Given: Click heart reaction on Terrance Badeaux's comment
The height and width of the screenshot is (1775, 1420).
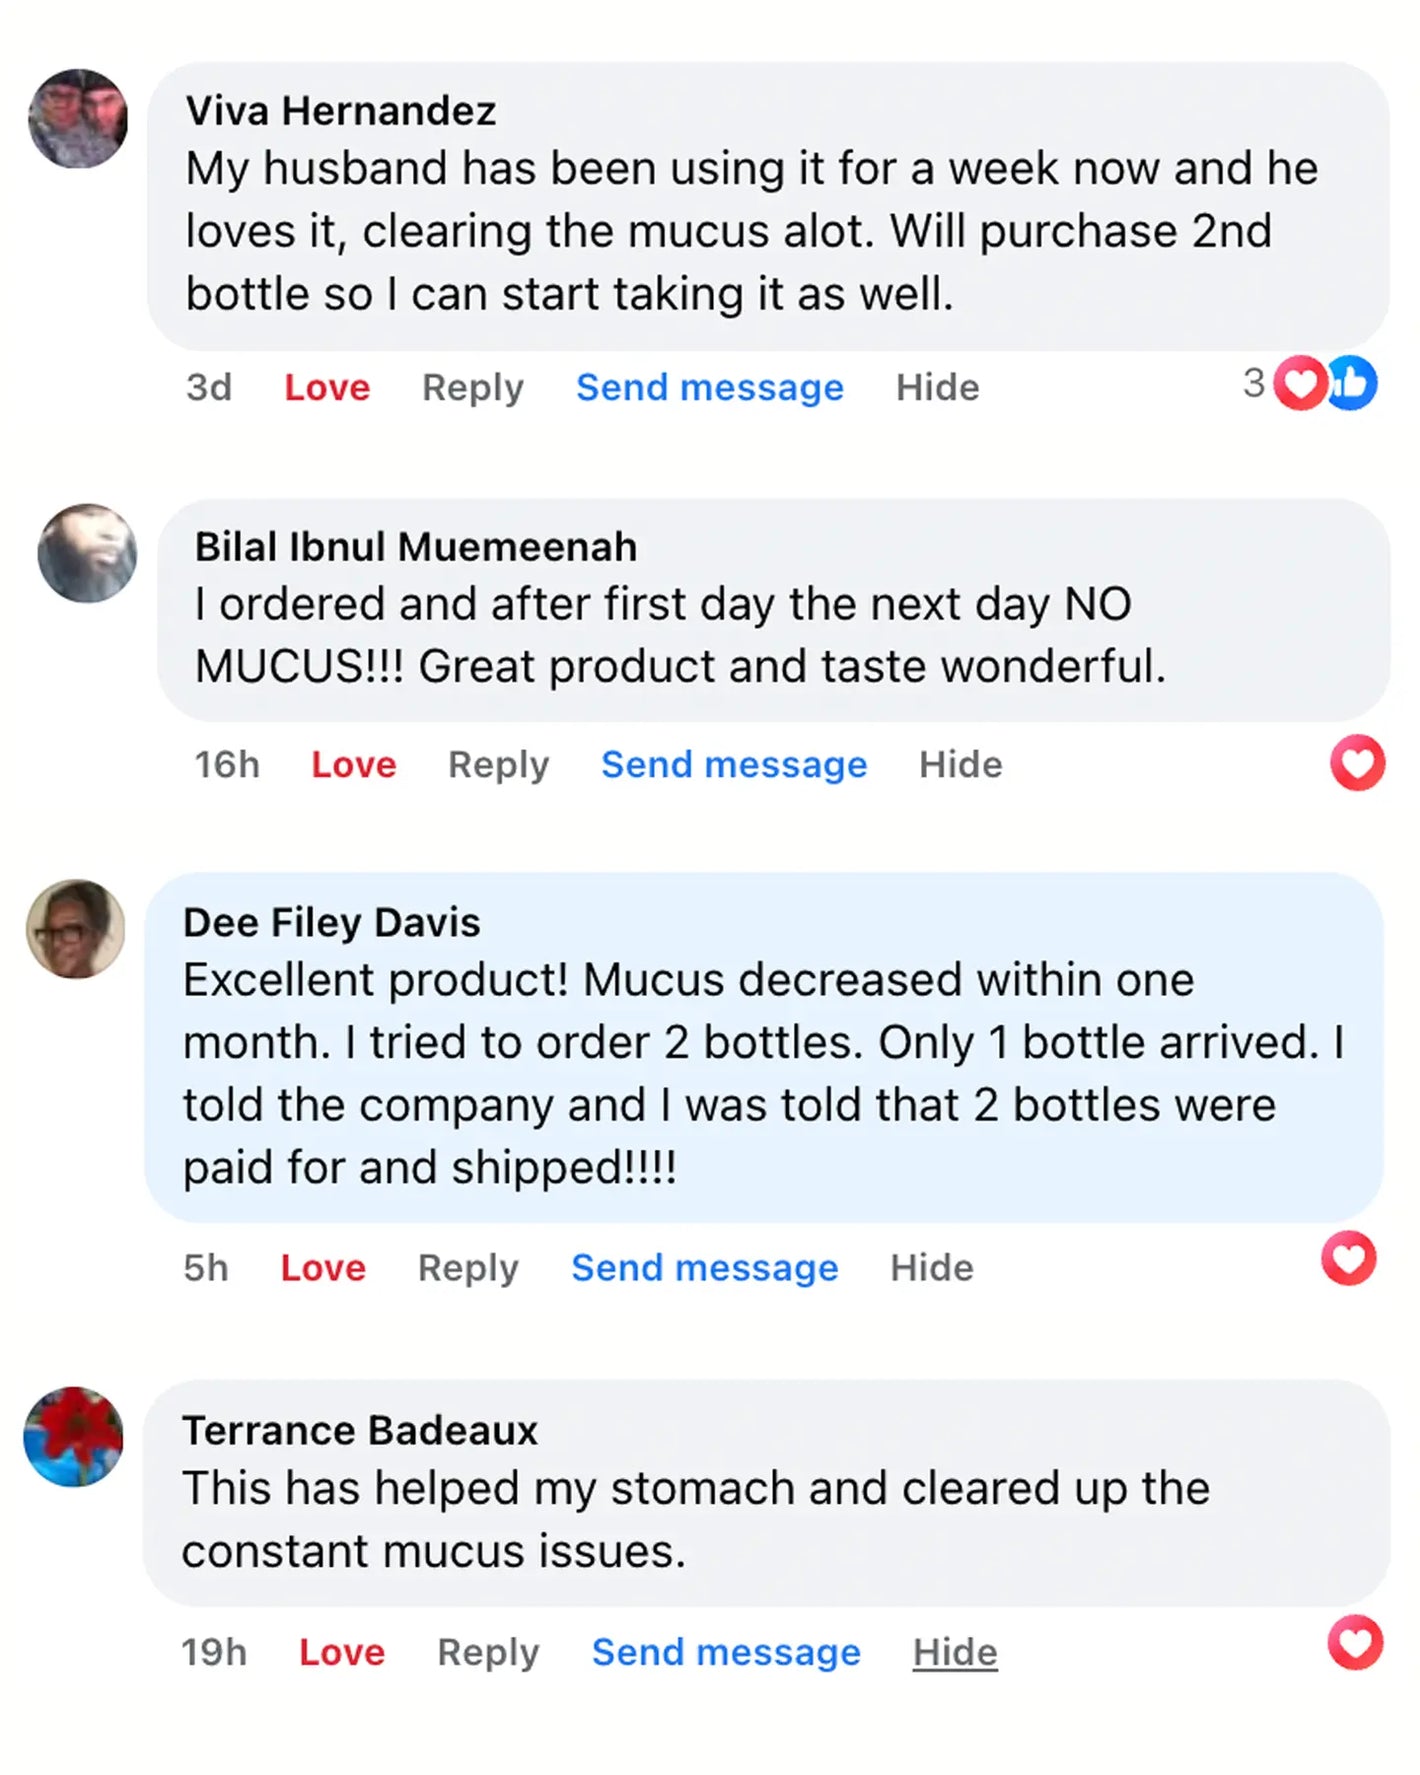Looking at the screenshot, I should [x=1355, y=1642].
